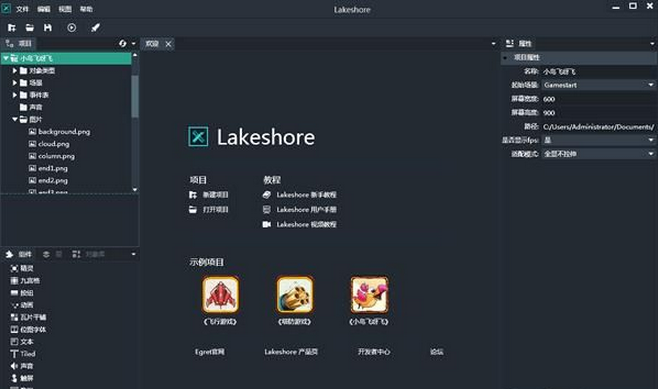The height and width of the screenshot is (389, 658).
Task: Open the properties panel header dropdown arrow
Action: (x=652, y=43)
